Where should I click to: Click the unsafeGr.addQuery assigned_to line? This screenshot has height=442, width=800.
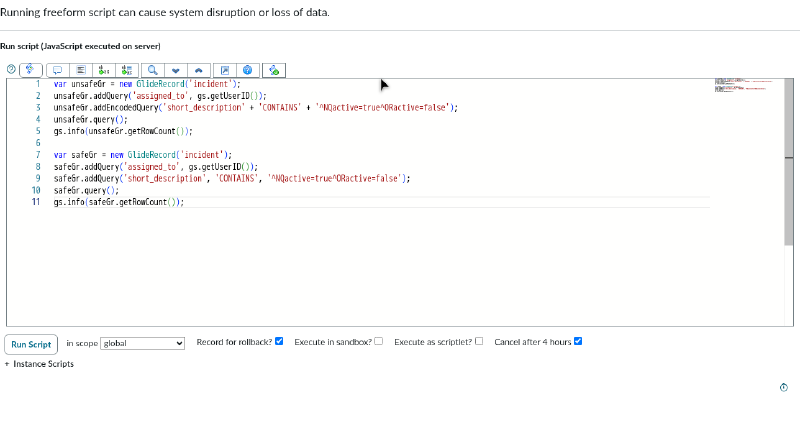pos(160,96)
